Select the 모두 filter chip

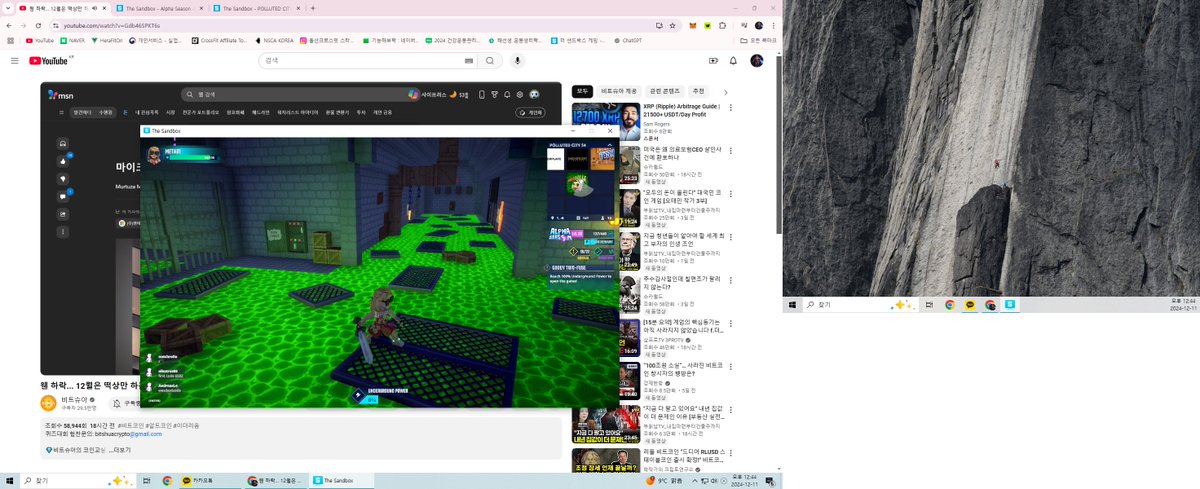(x=583, y=90)
